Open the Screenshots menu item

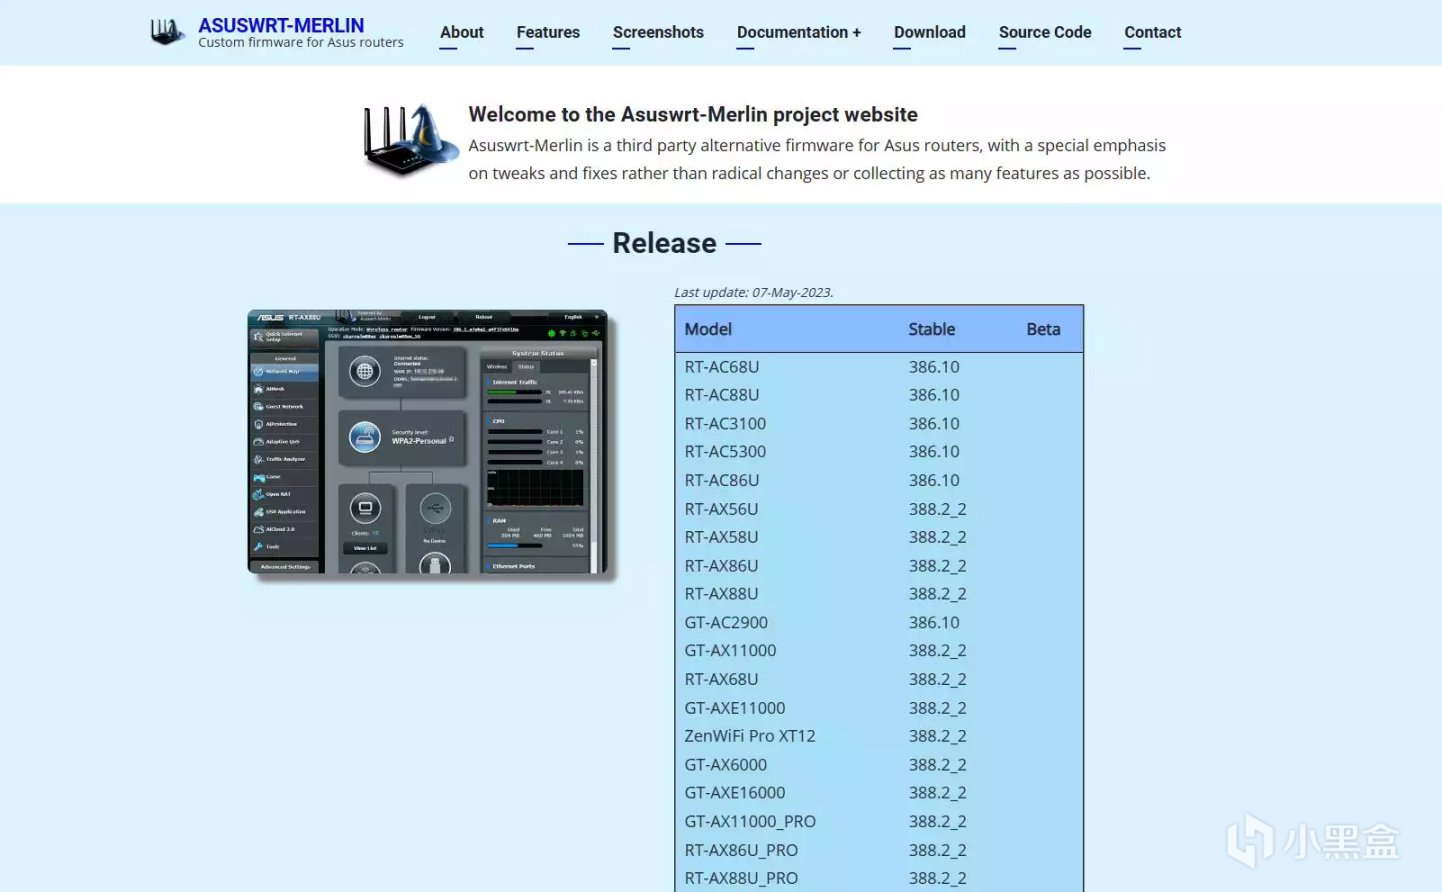point(658,32)
